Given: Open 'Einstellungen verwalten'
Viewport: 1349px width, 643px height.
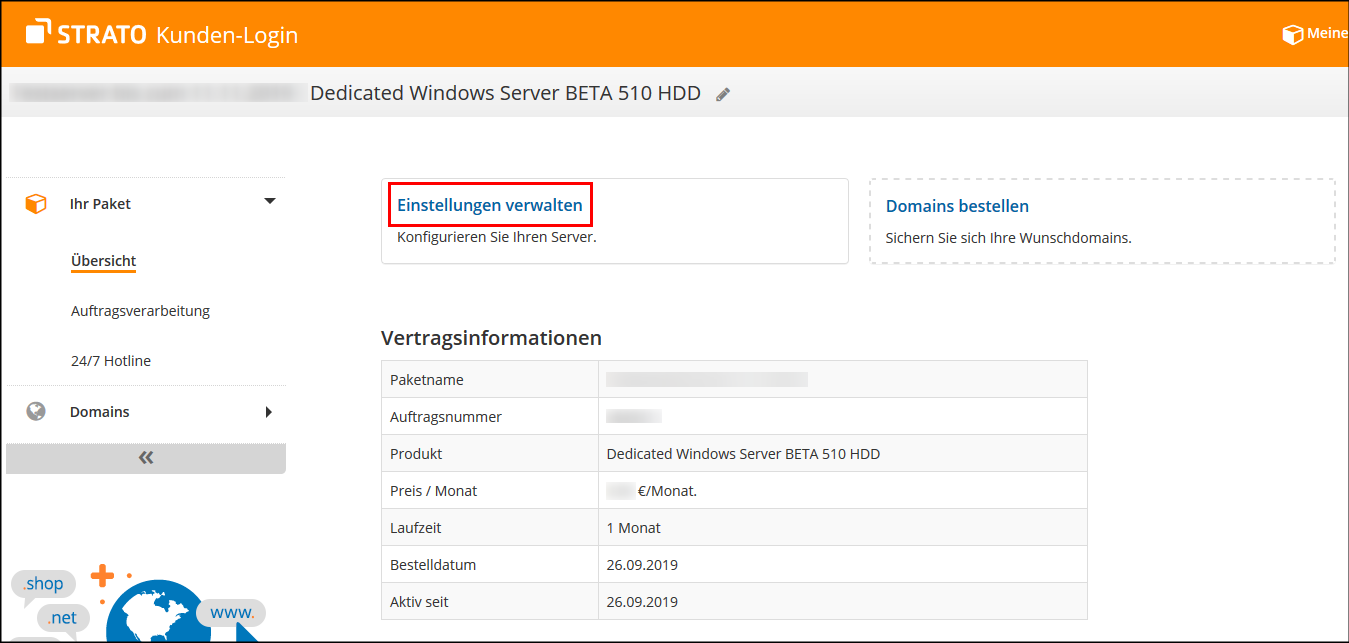Looking at the screenshot, I should click(490, 205).
